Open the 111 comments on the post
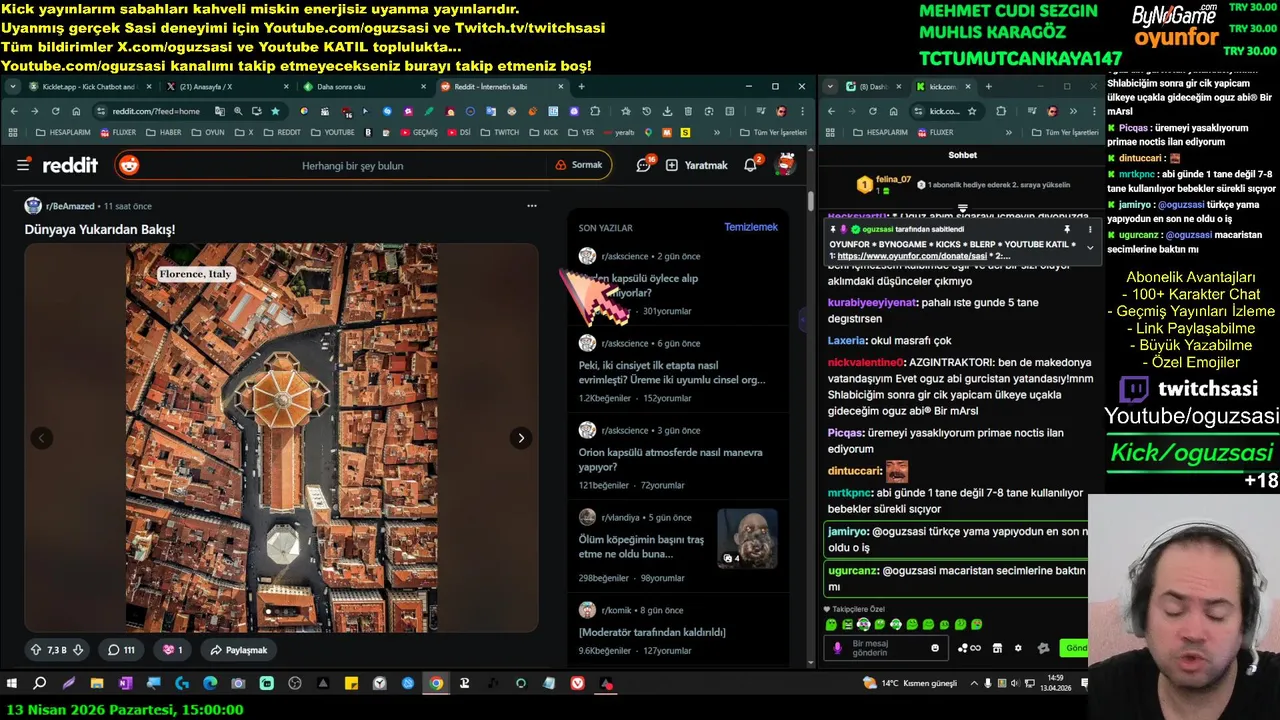Screen dimensions: 1280x720 click(x=121, y=650)
